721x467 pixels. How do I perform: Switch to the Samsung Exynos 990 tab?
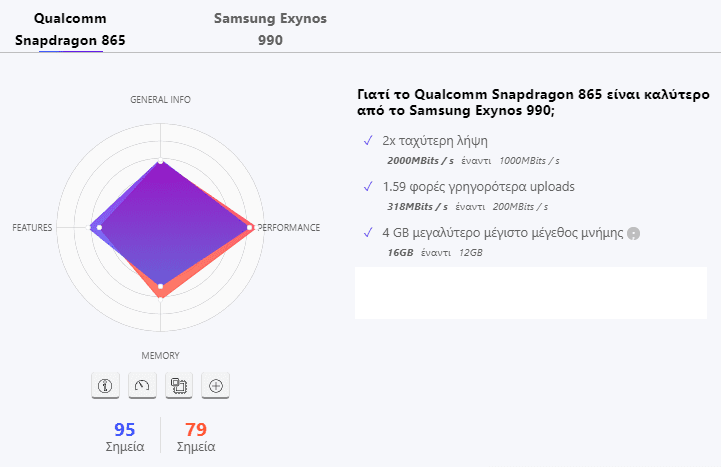(x=270, y=29)
